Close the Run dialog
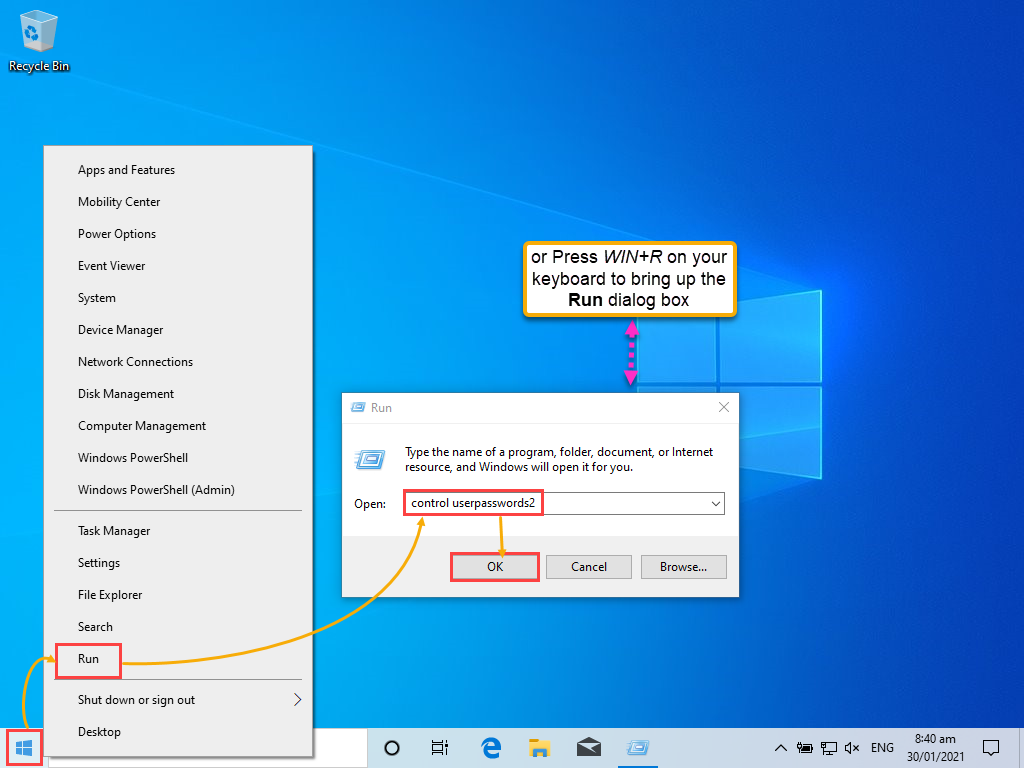Viewport: 1024px width, 768px height. click(724, 408)
